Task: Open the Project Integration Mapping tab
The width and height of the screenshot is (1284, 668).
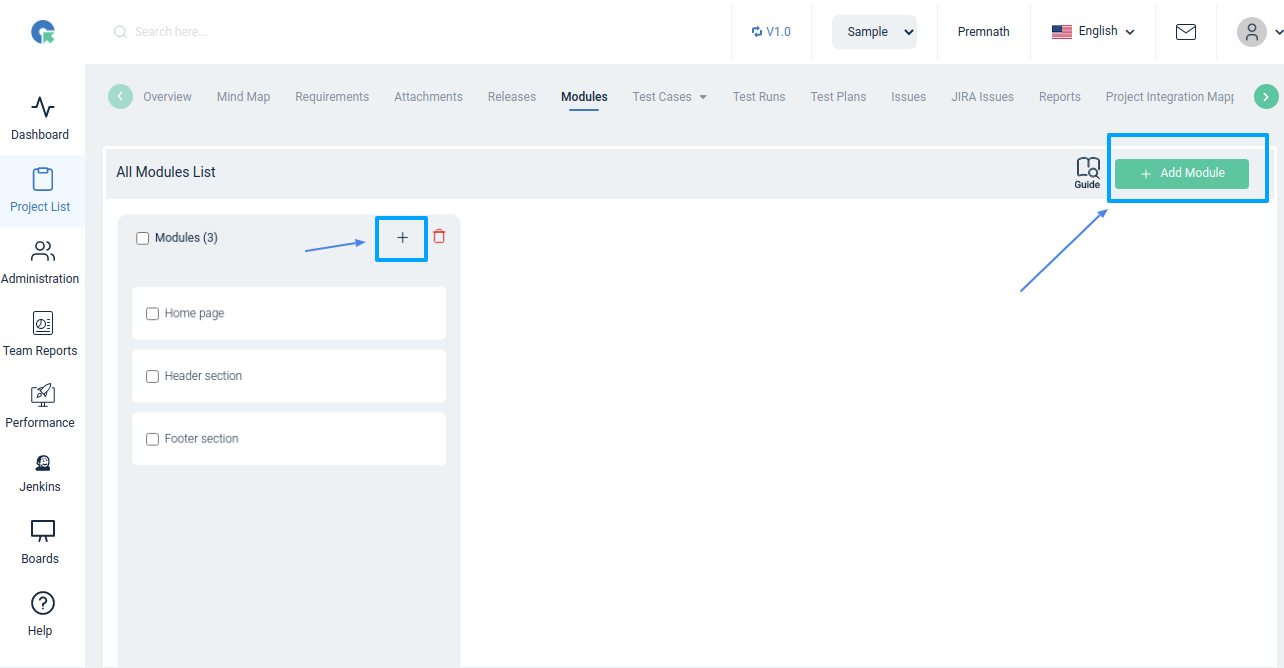Action: point(1170,97)
